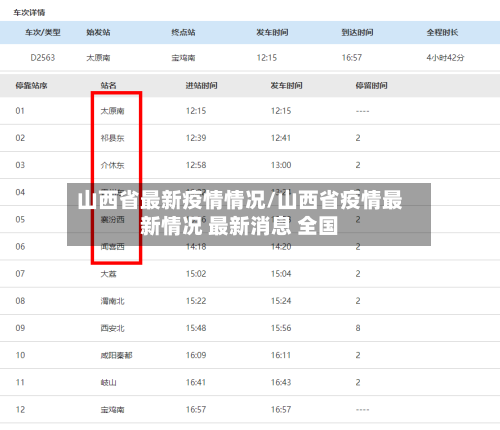Viewport: 500px width, 430px height.
Task: Click the 停留时间 column header
Action: (x=372, y=86)
